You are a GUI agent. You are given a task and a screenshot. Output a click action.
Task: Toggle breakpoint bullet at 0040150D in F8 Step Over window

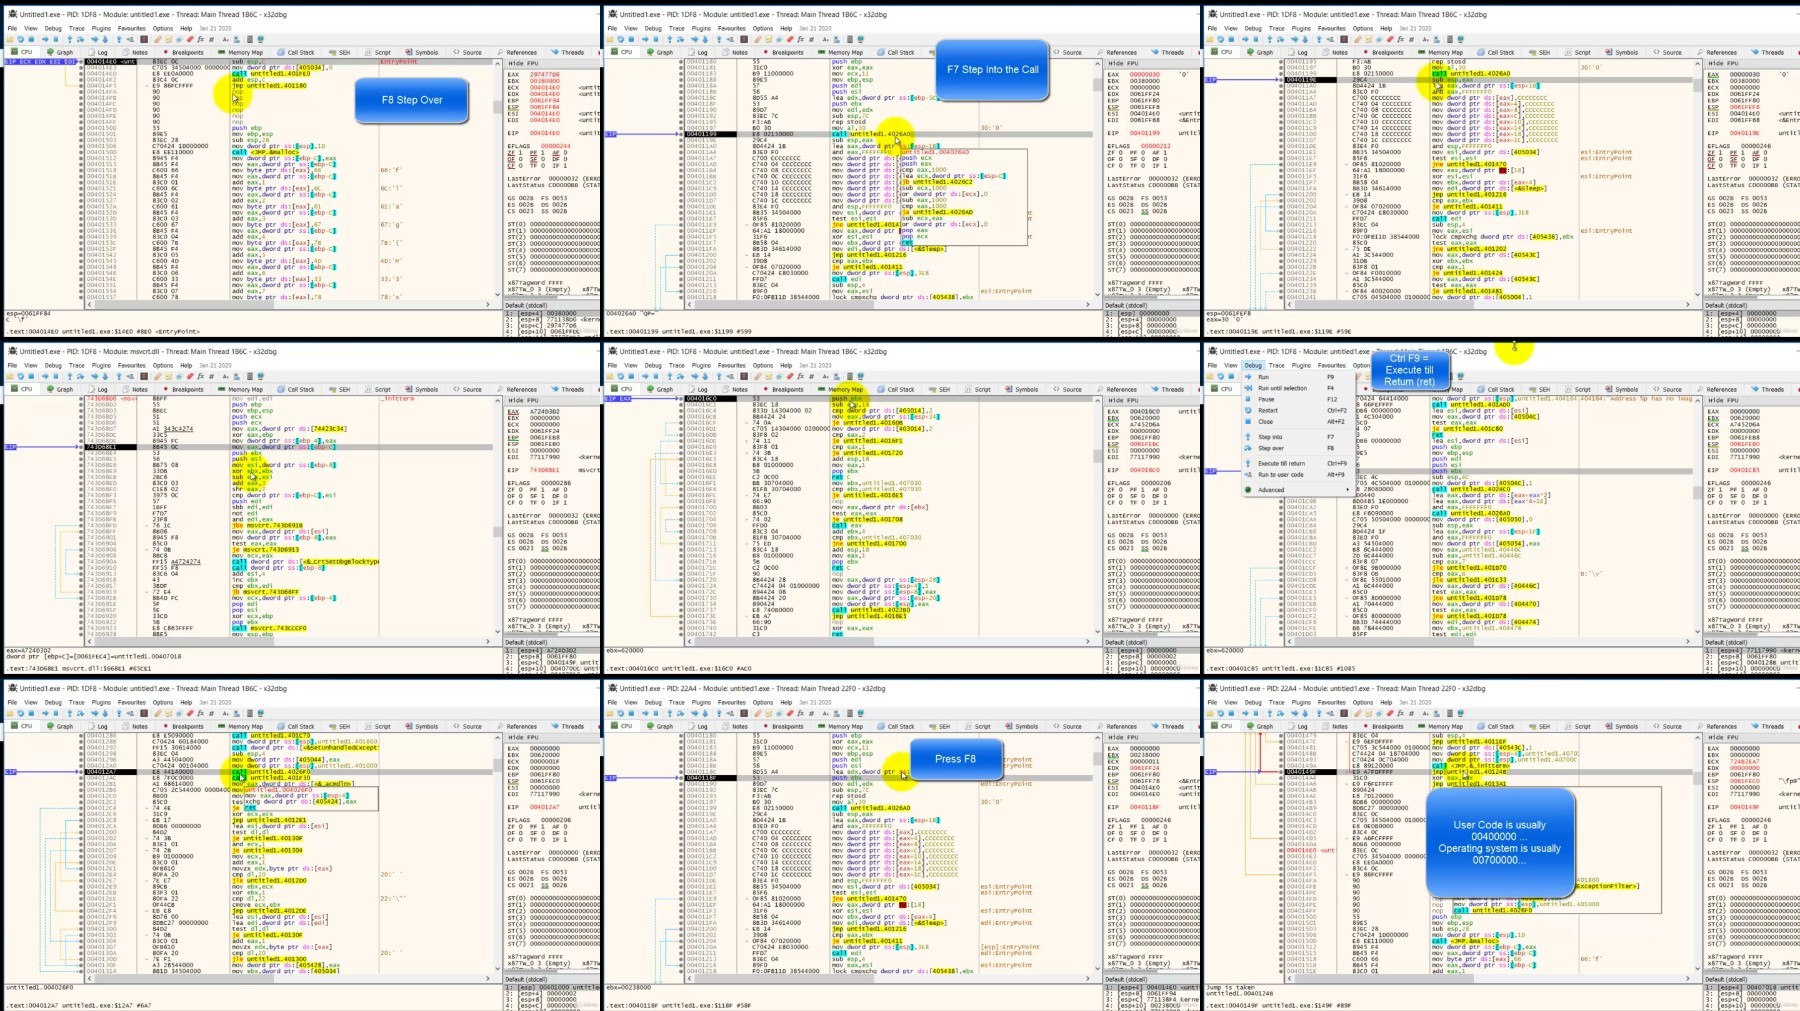[x=81, y=152]
